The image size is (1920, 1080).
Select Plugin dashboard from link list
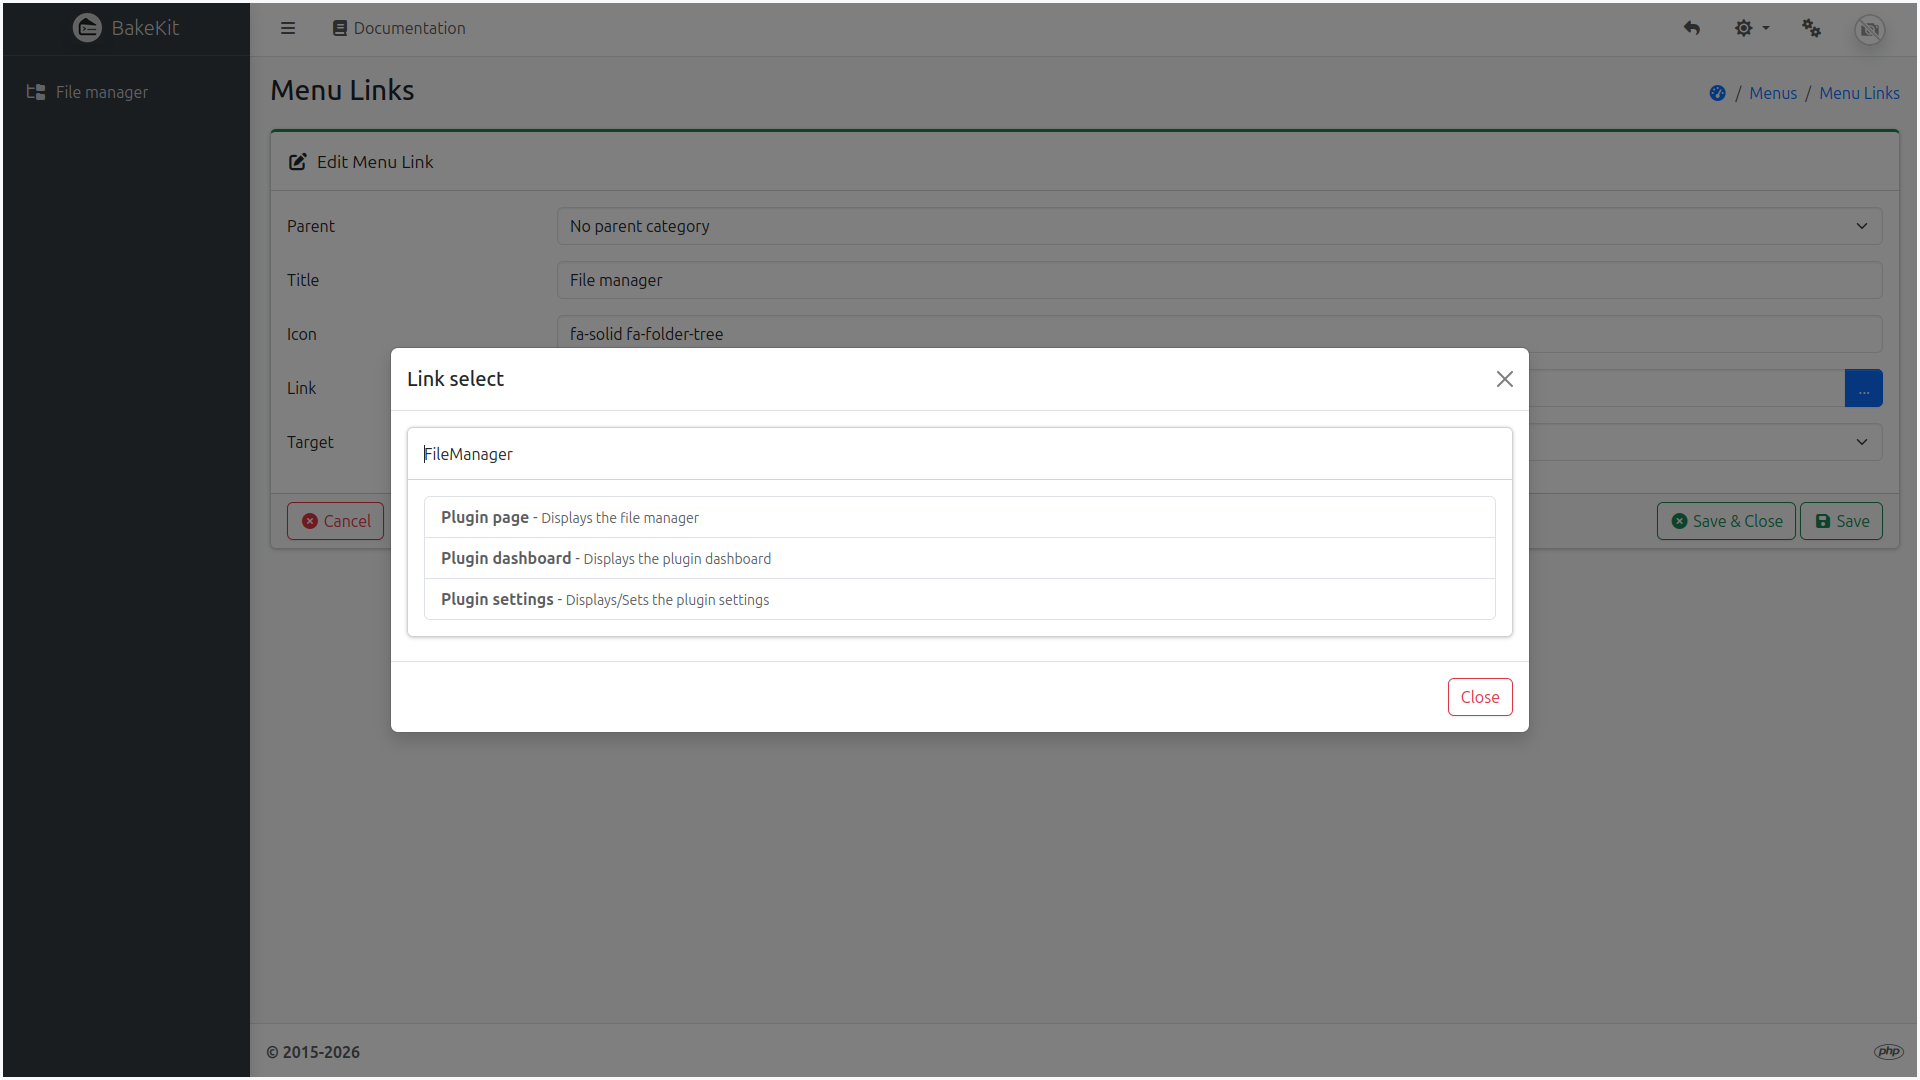pos(606,558)
